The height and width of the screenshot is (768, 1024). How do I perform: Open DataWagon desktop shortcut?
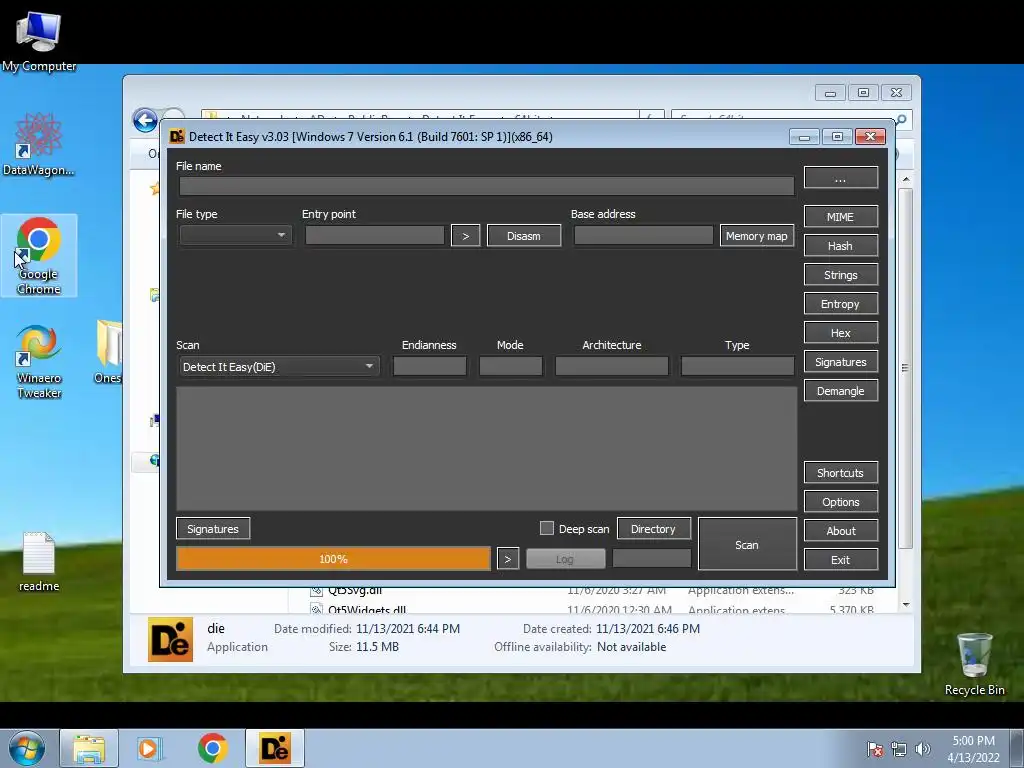39,144
